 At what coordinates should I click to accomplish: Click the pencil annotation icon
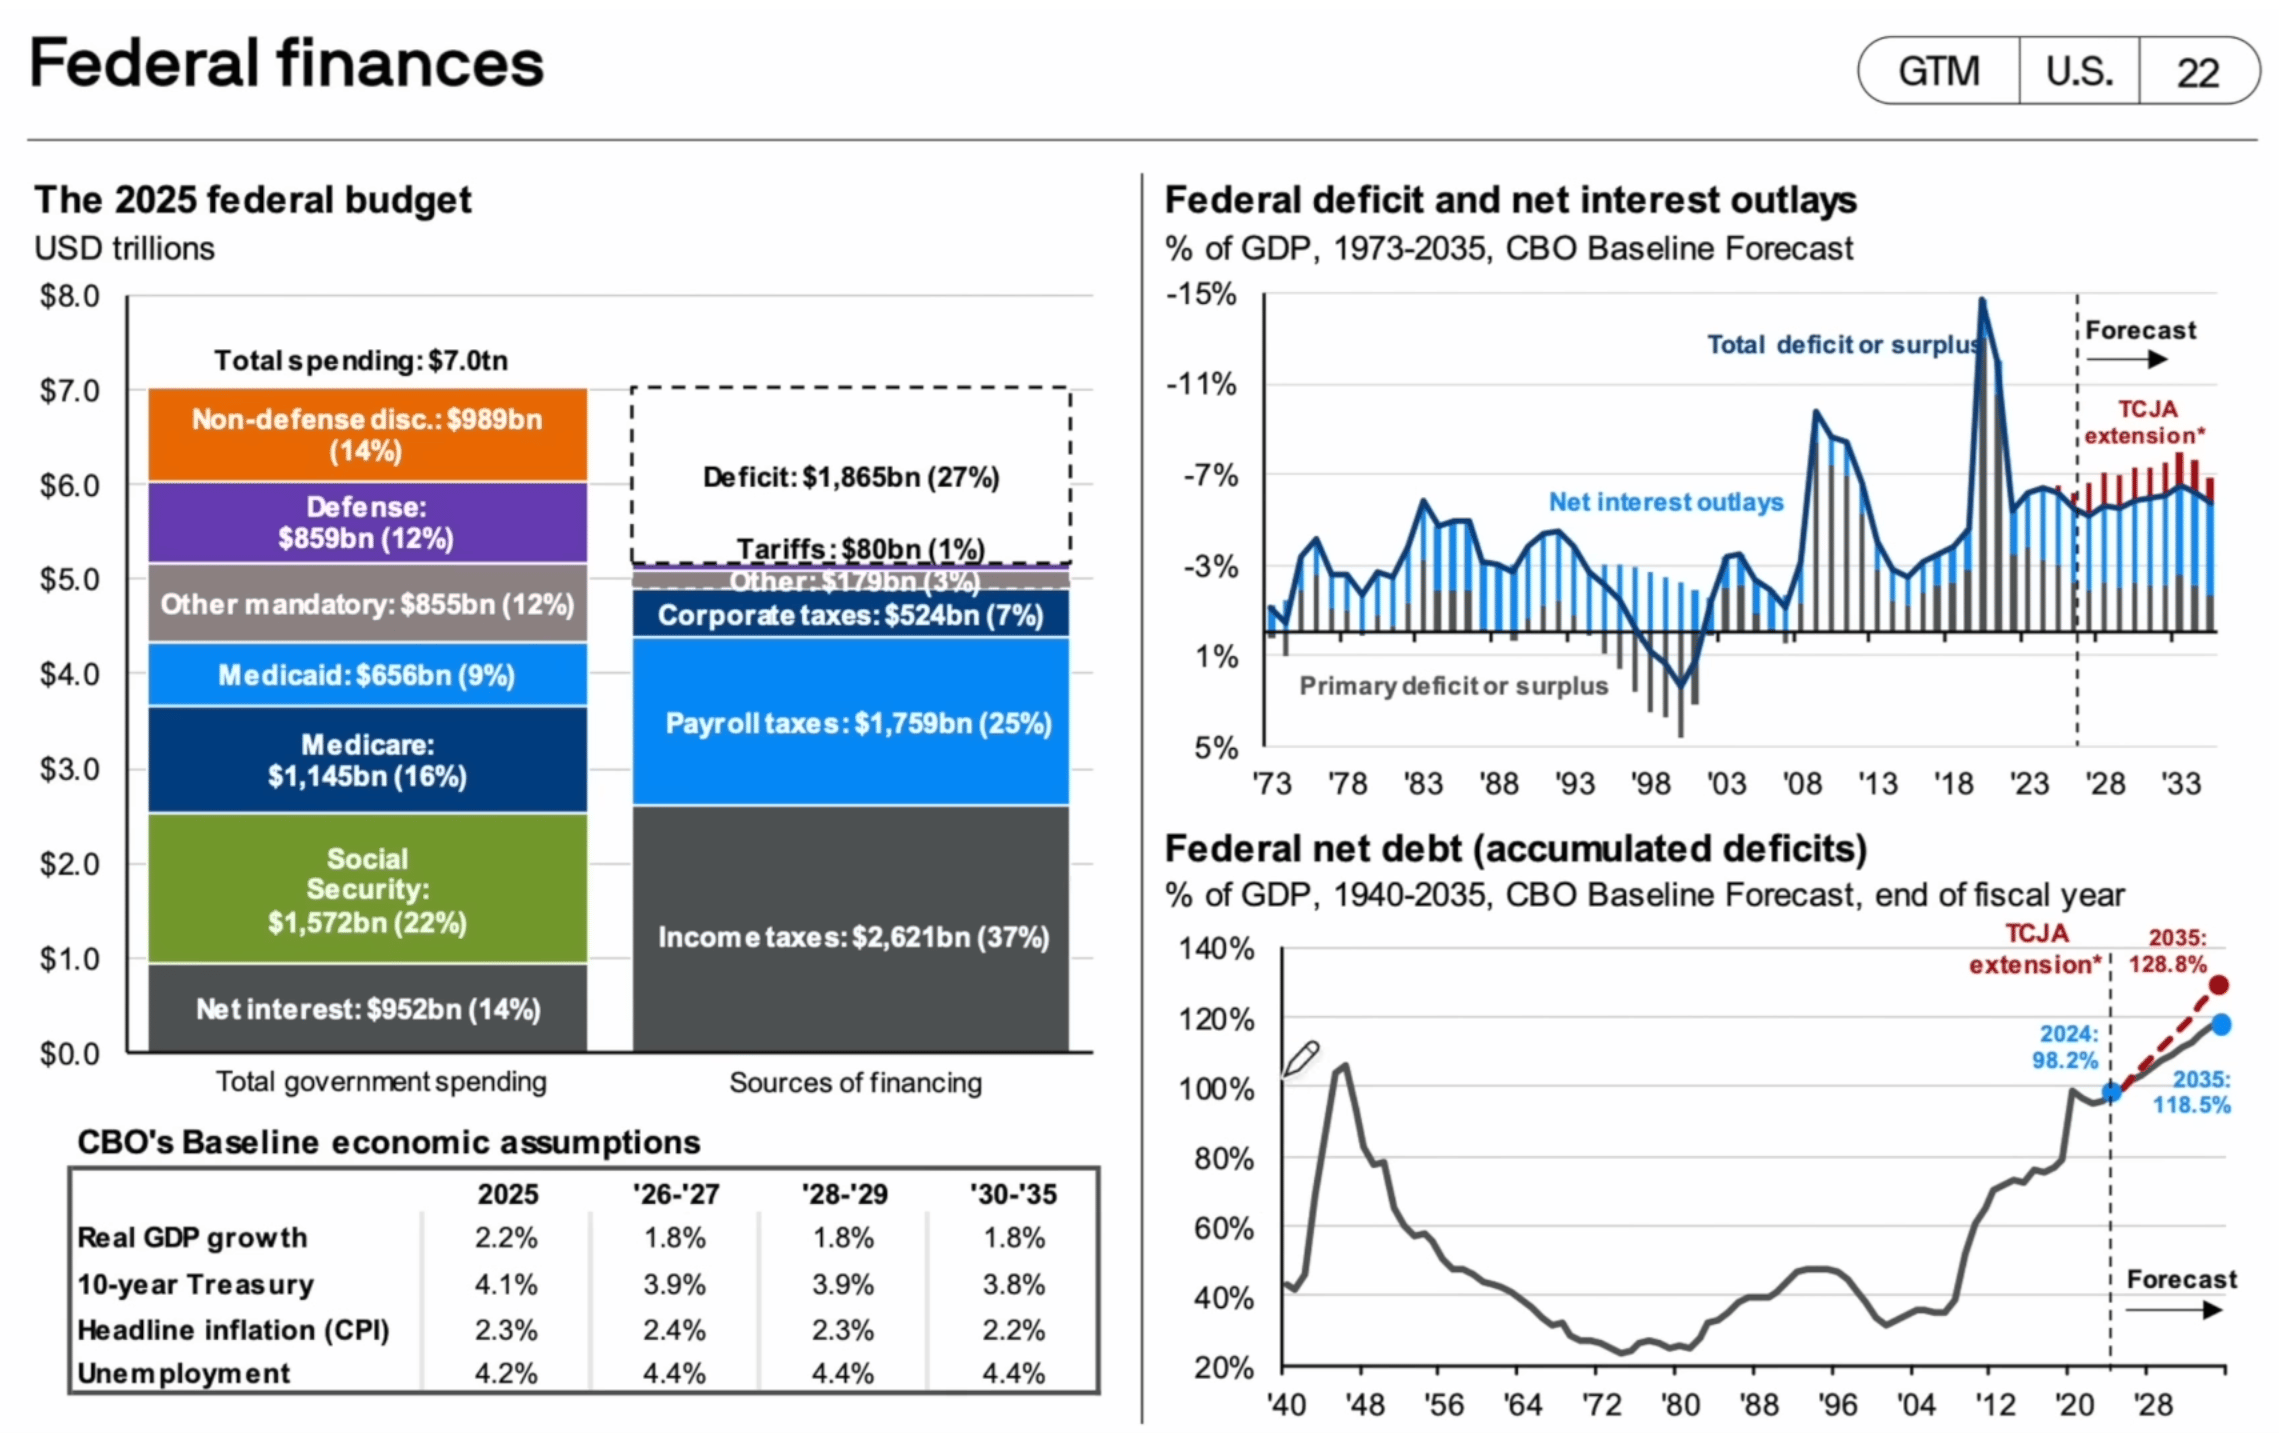(1300, 1058)
